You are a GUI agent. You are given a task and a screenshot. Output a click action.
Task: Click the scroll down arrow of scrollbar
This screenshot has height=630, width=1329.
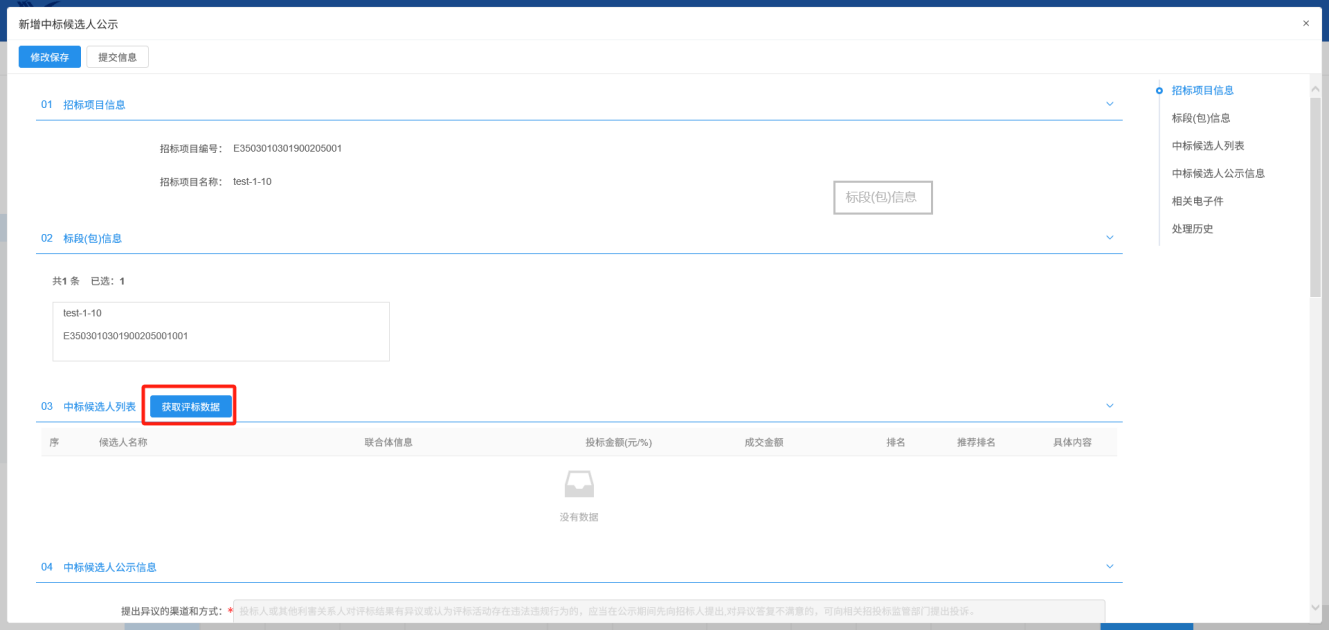pos(1315,607)
